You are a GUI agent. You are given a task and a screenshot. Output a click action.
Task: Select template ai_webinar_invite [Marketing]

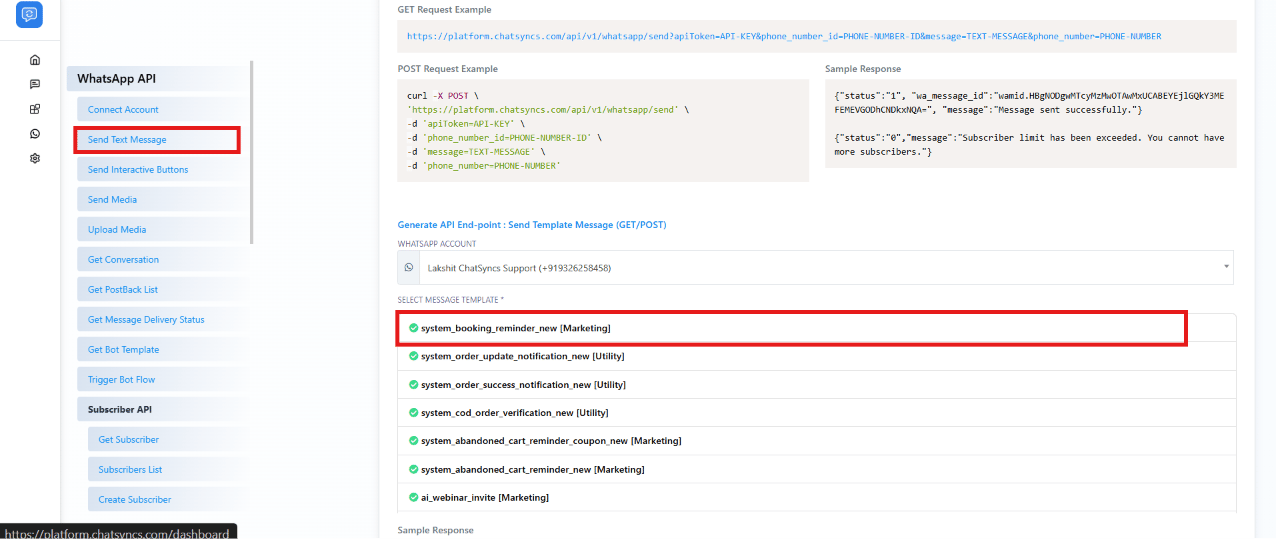point(817,497)
